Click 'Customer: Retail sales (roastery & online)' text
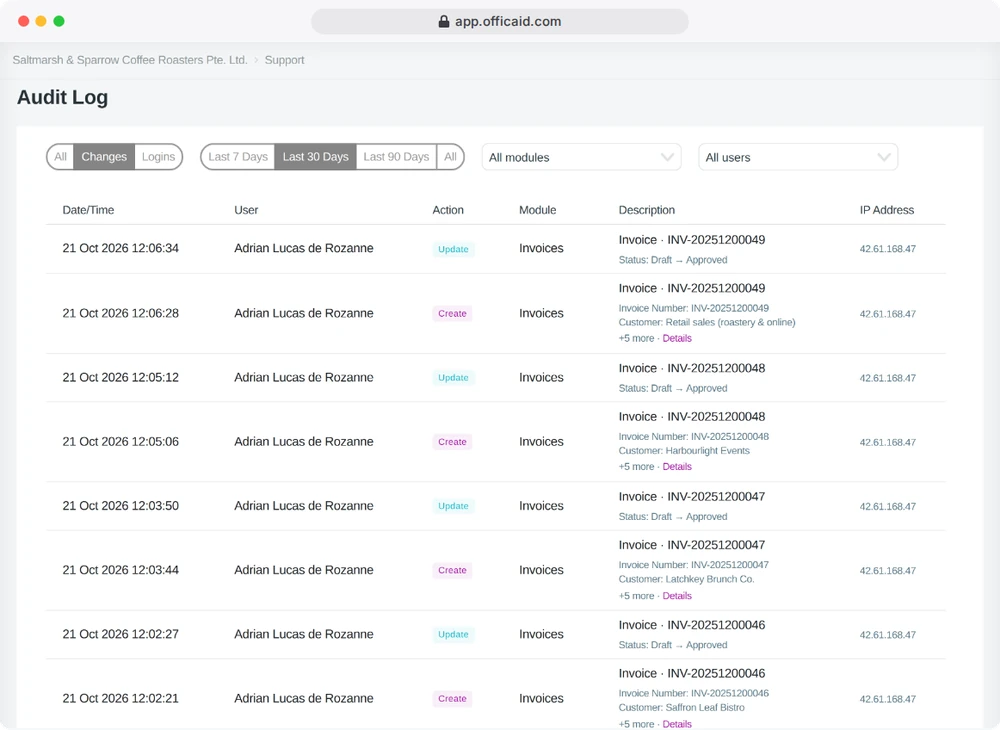This screenshot has width=1000, height=730. 707,323
